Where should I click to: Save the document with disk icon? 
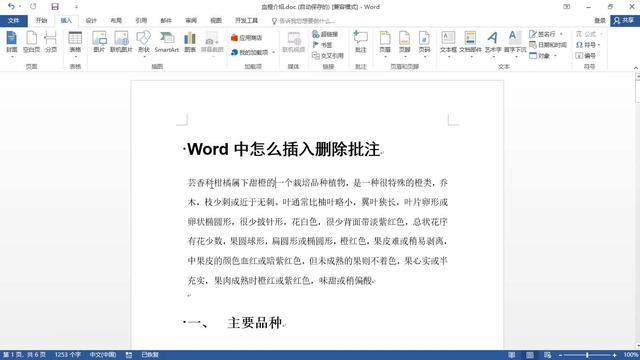pyautogui.click(x=55, y=7)
